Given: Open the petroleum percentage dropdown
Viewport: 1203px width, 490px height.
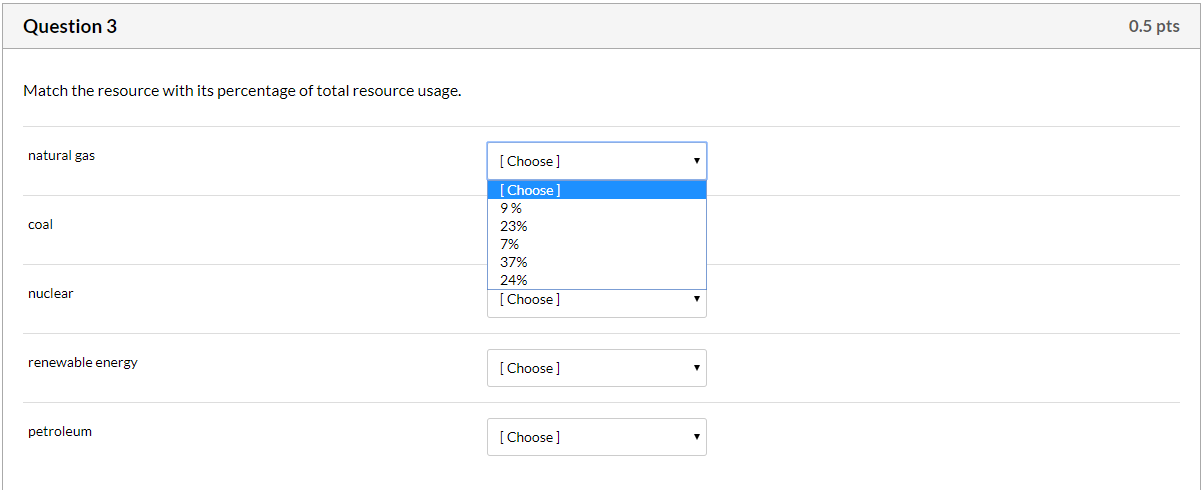Looking at the screenshot, I should 597,437.
